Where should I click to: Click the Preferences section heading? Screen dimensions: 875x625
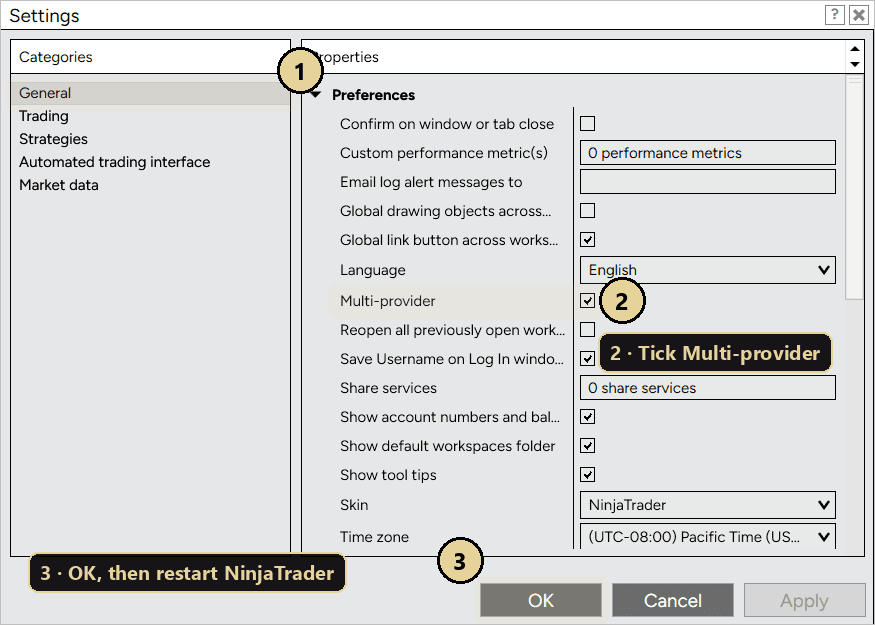click(373, 95)
